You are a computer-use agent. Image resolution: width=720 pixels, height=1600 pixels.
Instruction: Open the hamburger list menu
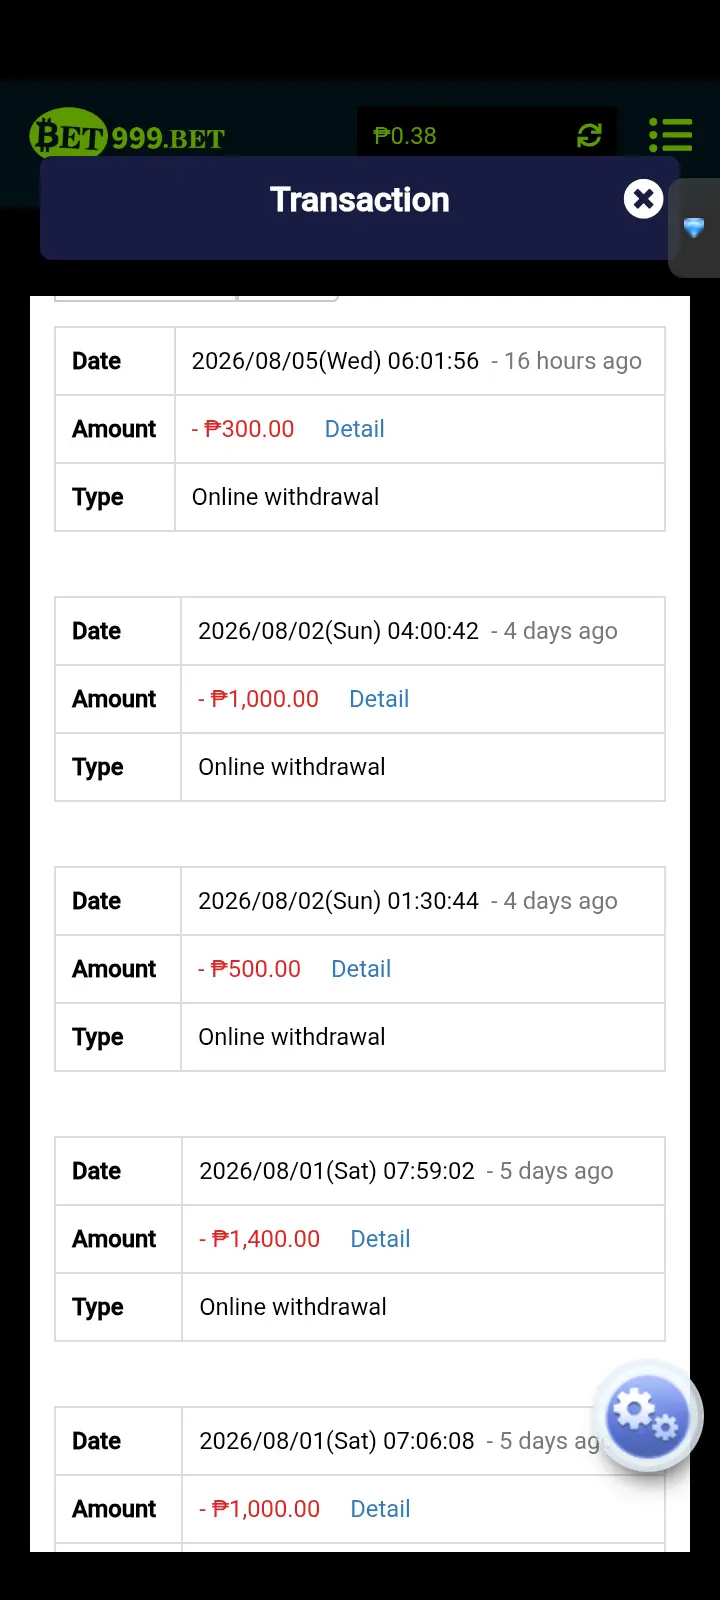670,135
